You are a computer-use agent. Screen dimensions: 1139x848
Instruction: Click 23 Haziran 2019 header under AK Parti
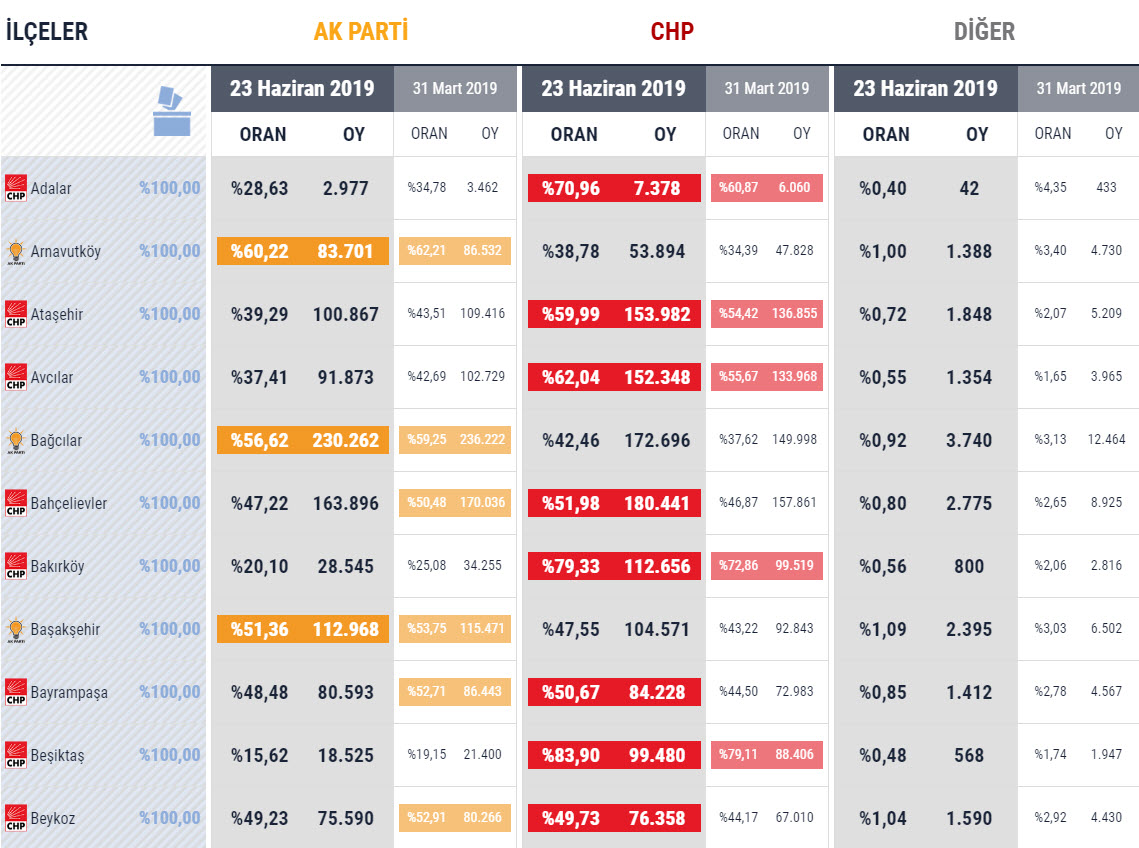coord(302,89)
